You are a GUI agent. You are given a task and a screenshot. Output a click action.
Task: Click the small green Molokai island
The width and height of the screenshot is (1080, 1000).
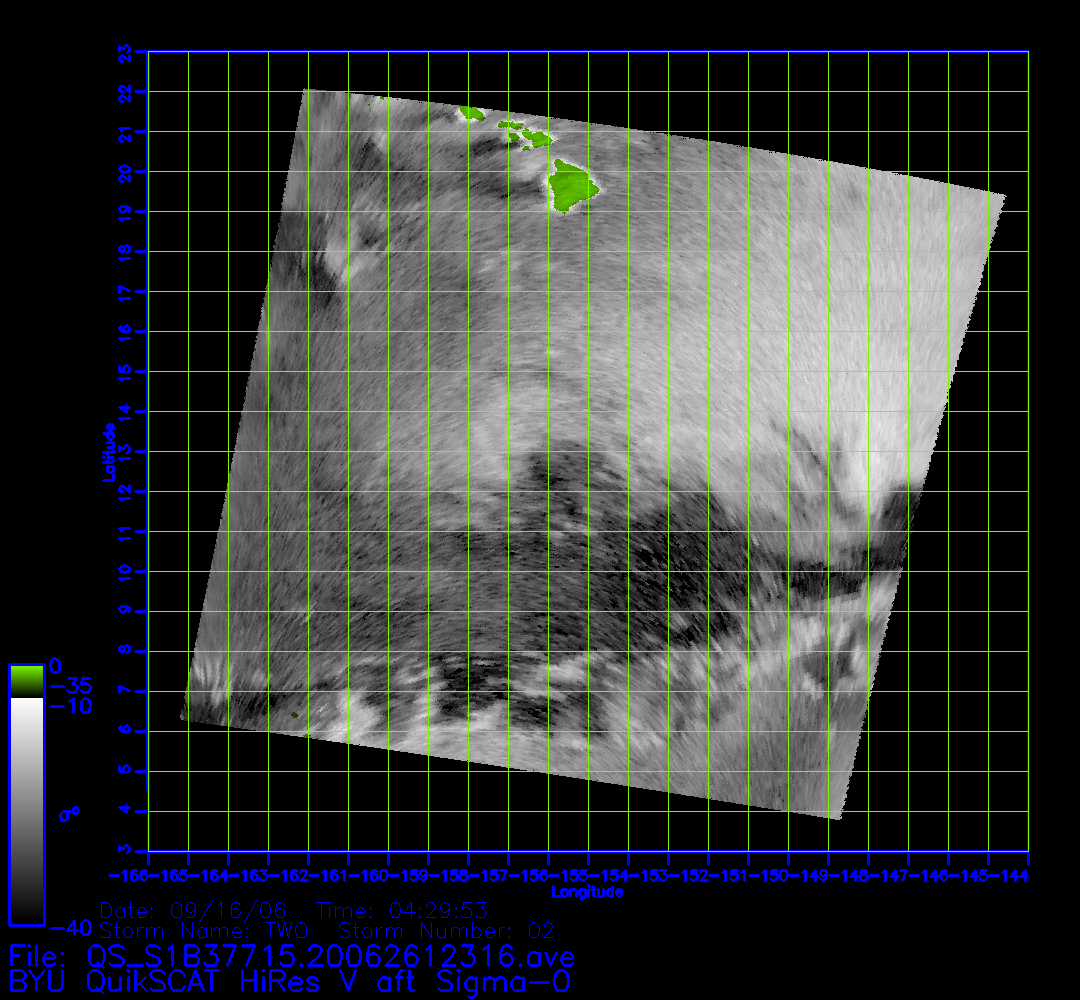pyautogui.click(x=511, y=126)
